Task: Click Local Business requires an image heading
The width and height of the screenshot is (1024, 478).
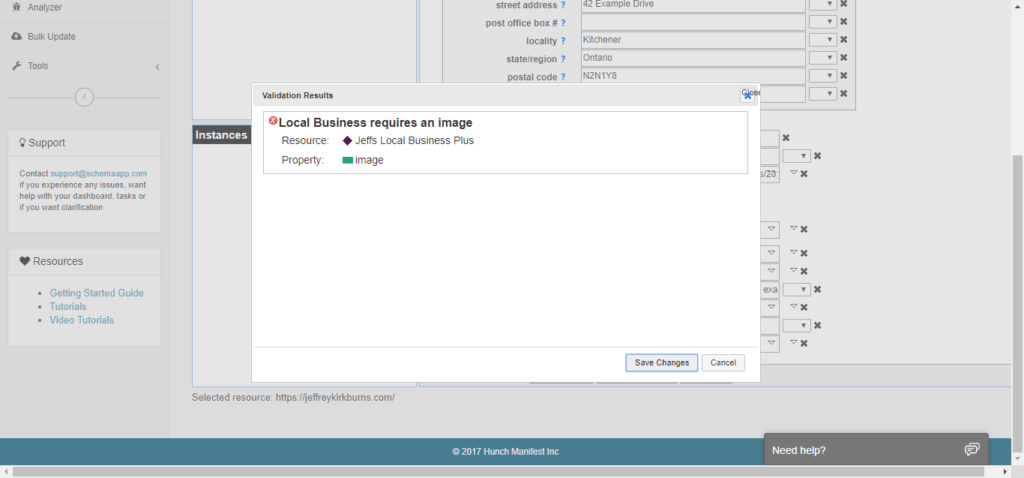Action: pos(376,123)
